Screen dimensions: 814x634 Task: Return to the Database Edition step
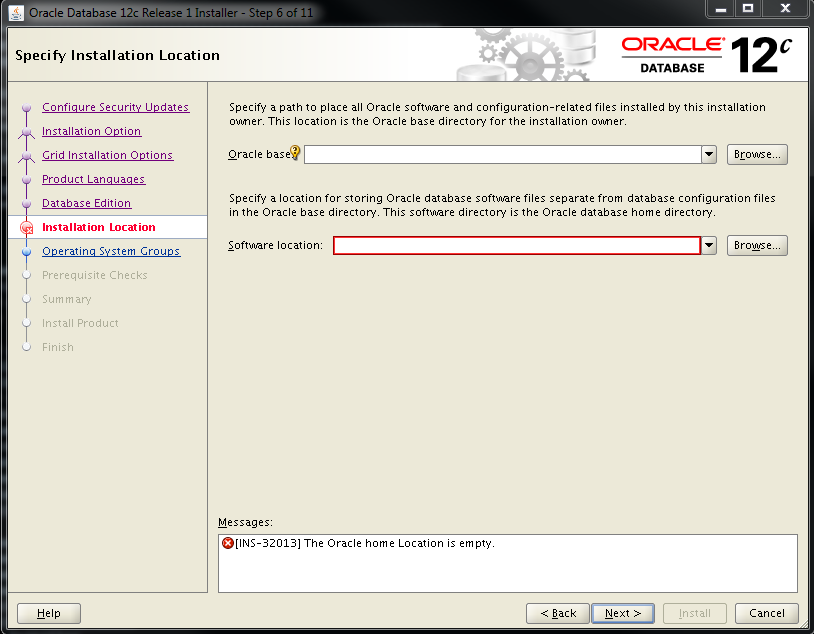[x=86, y=203]
